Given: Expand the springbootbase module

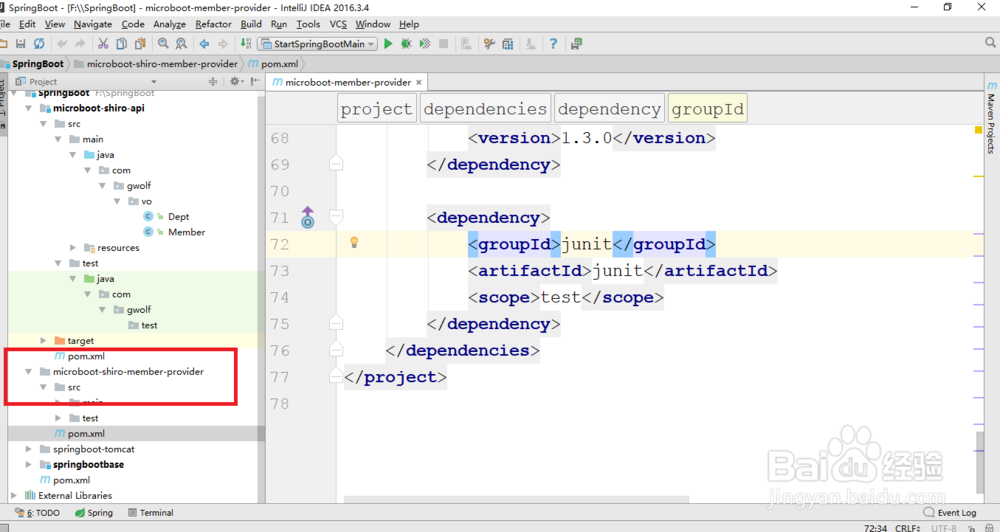Looking at the screenshot, I should click(29, 464).
